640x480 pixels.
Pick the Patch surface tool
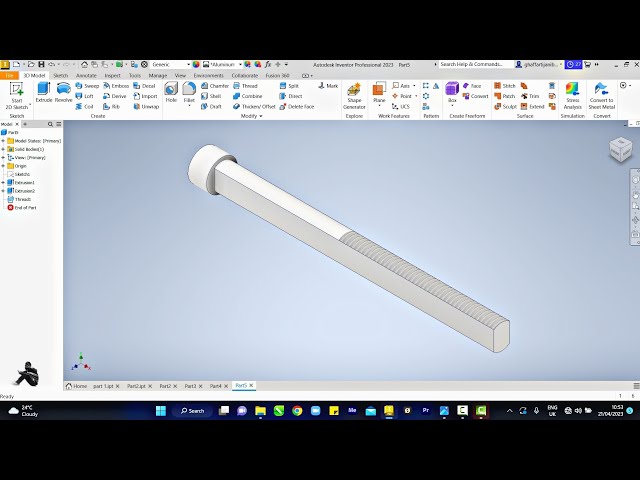(504, 96)
